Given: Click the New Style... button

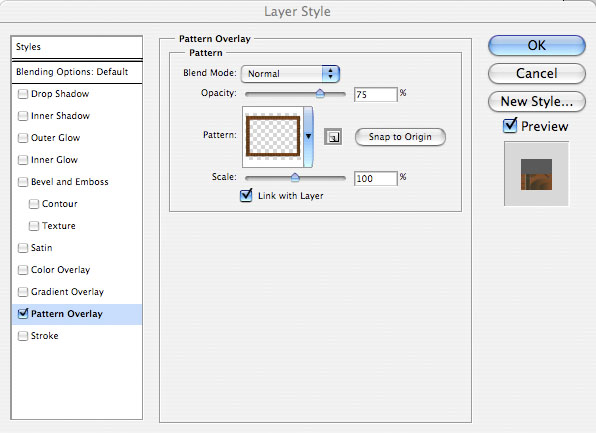Looking at the screenshot, I should [536, 102].
